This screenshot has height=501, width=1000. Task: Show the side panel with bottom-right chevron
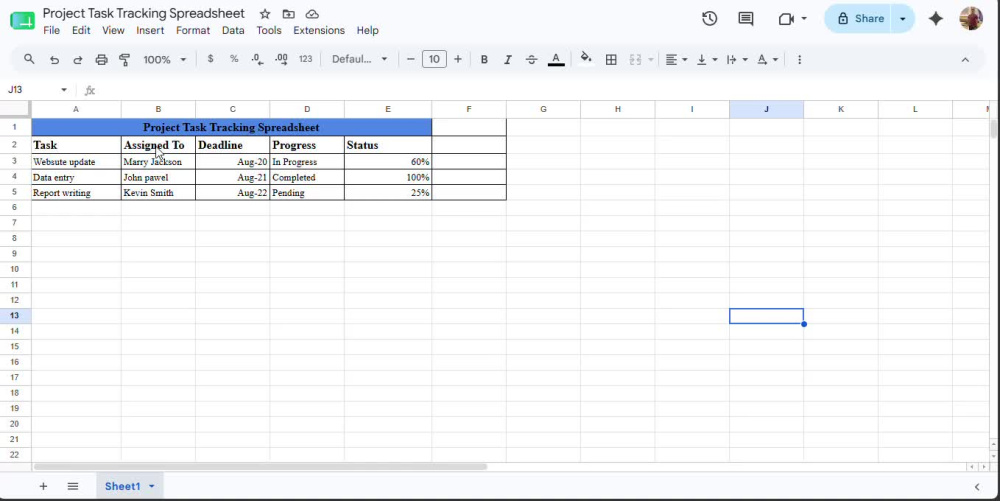point(976,487)
